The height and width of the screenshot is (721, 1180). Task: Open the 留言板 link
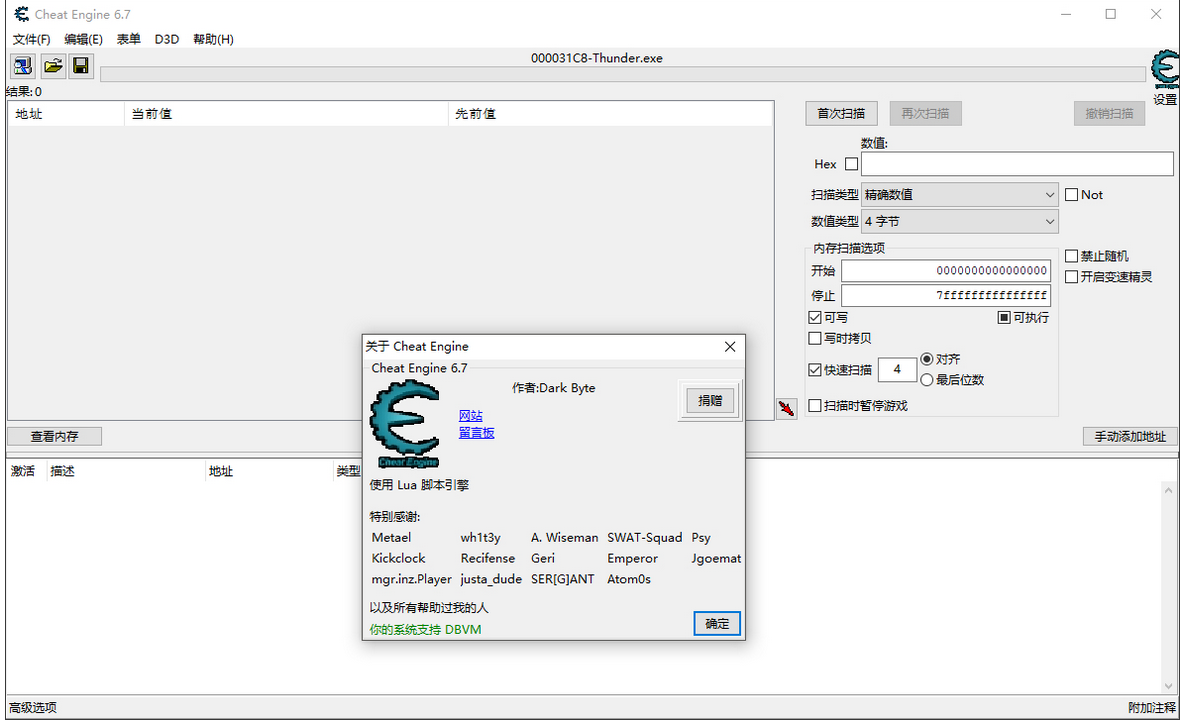[476, 433]
